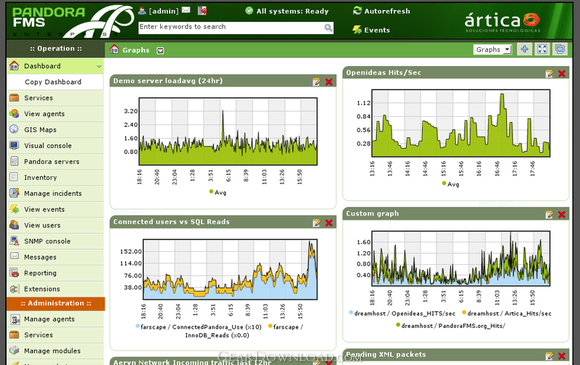This screenshot has height=365, width=580.
Task: Click the Extensions icon
Action: tap(14, 289)
